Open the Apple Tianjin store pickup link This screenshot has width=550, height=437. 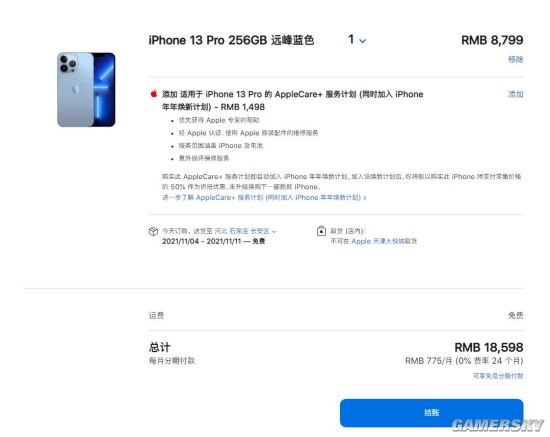coord(384,241)
